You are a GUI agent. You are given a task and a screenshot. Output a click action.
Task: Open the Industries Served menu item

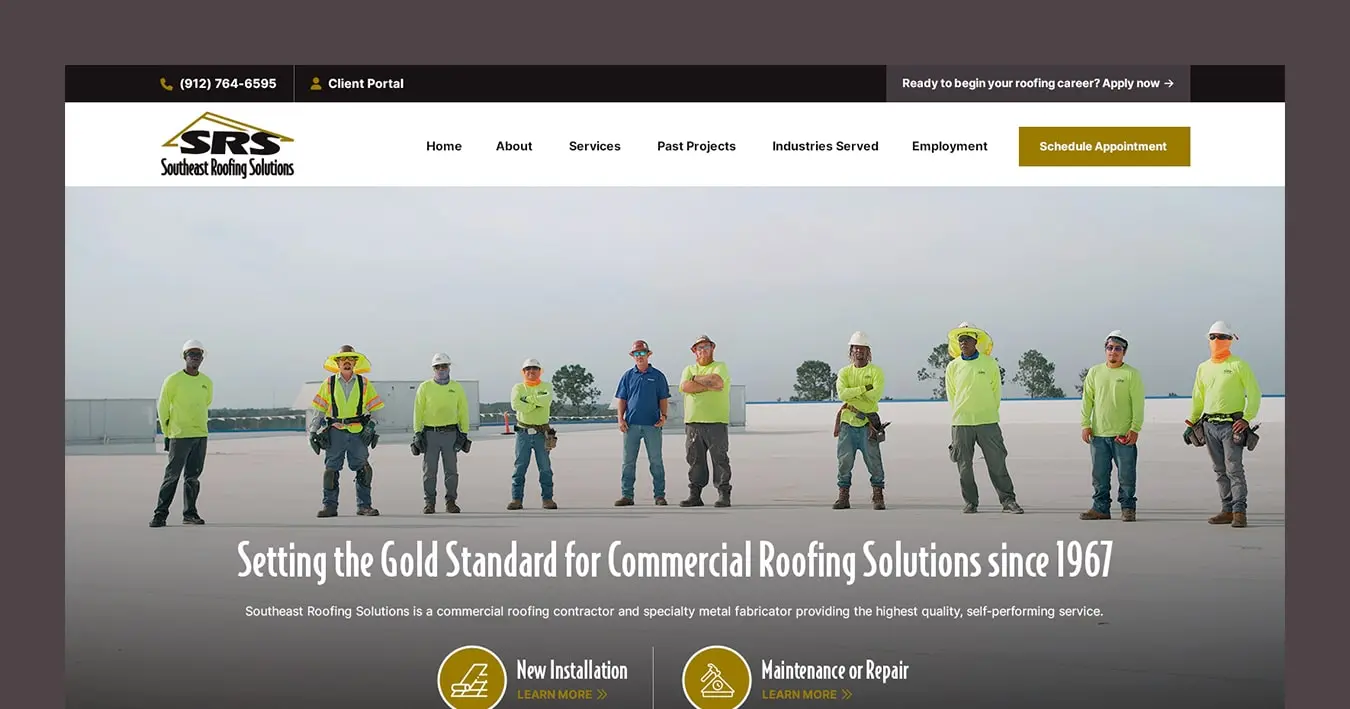(x=825, y=146)
